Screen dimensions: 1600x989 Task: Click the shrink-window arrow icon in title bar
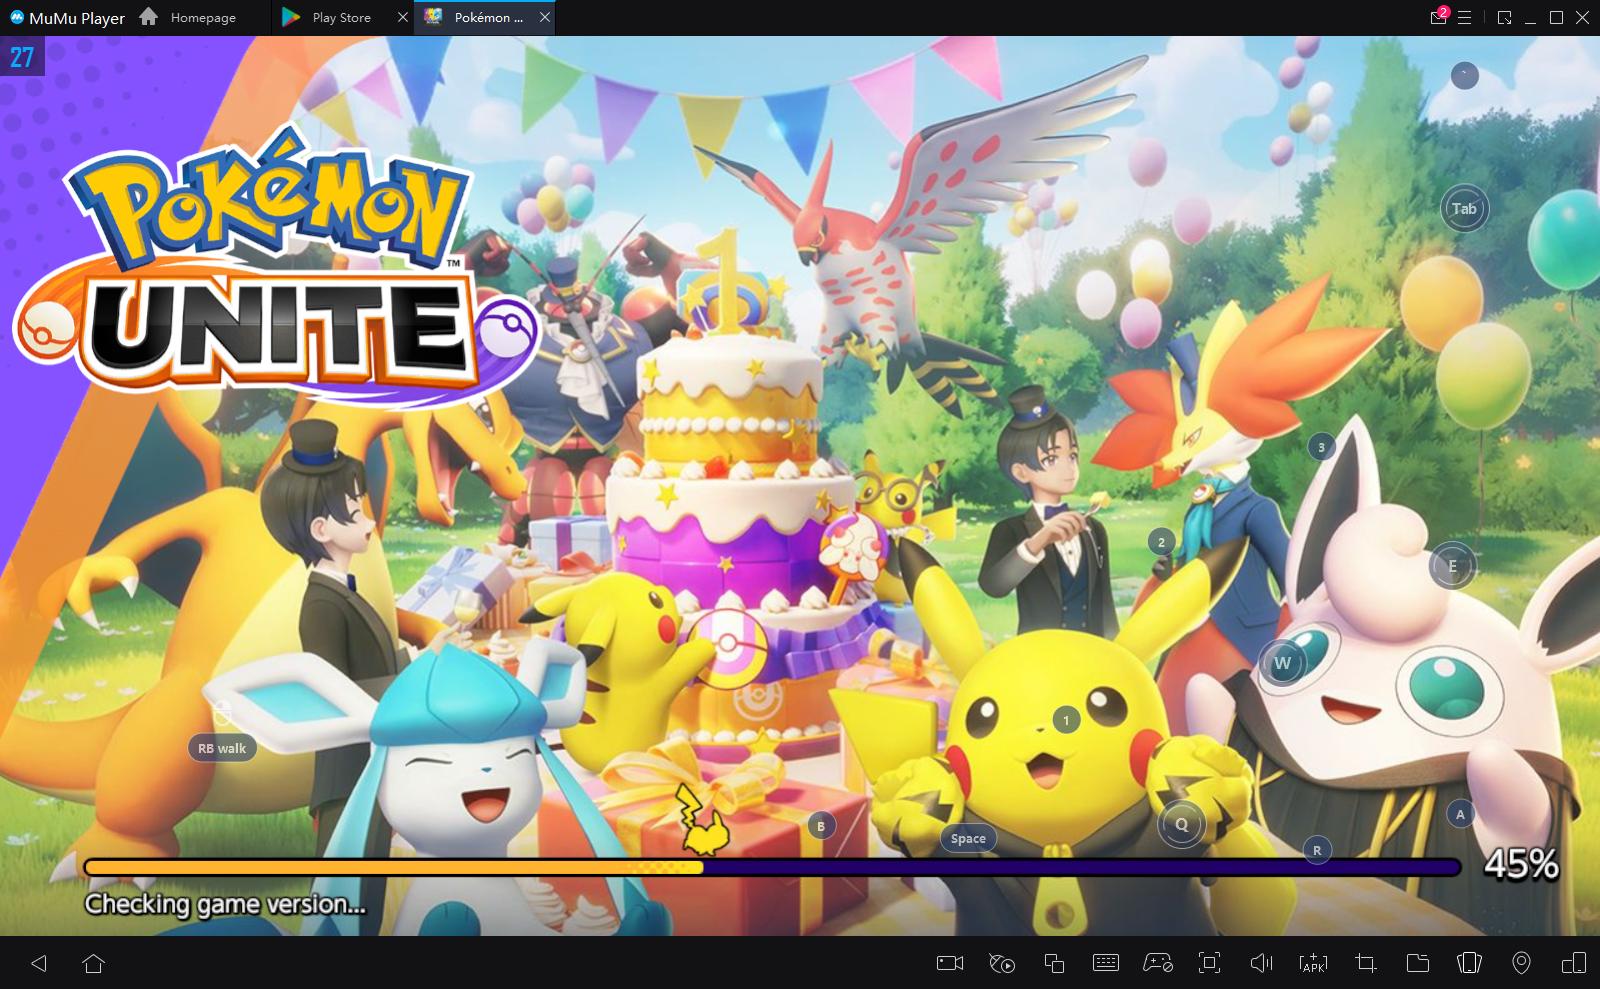(1504, 17)
